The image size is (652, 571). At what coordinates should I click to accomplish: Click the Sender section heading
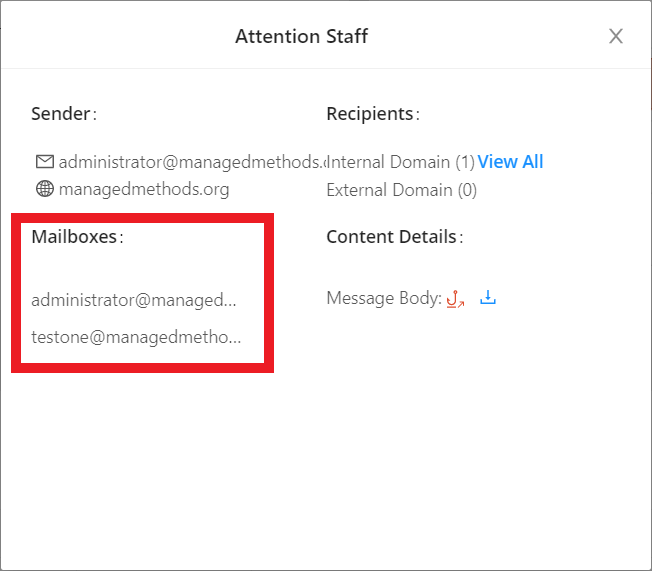click(x=63, y=114)
